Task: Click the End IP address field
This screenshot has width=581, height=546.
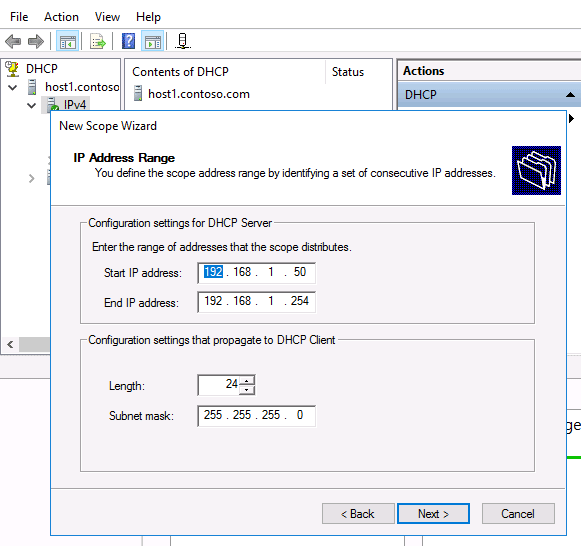Action: coord(256,302)
